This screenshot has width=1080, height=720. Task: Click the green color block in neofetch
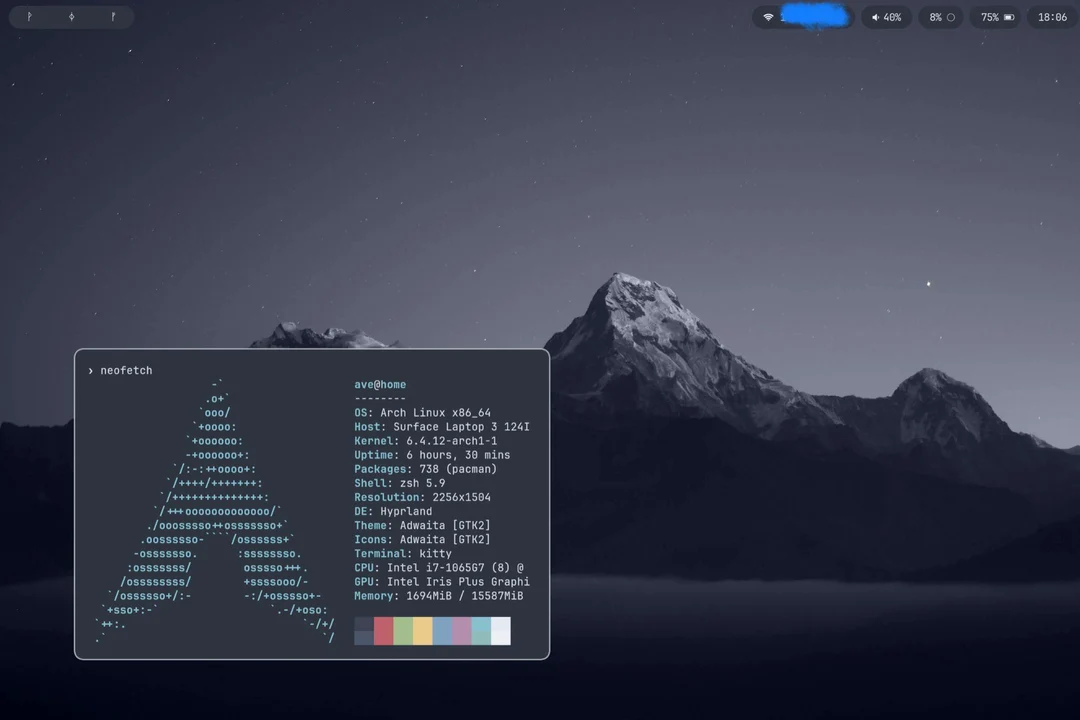point(403,631)
